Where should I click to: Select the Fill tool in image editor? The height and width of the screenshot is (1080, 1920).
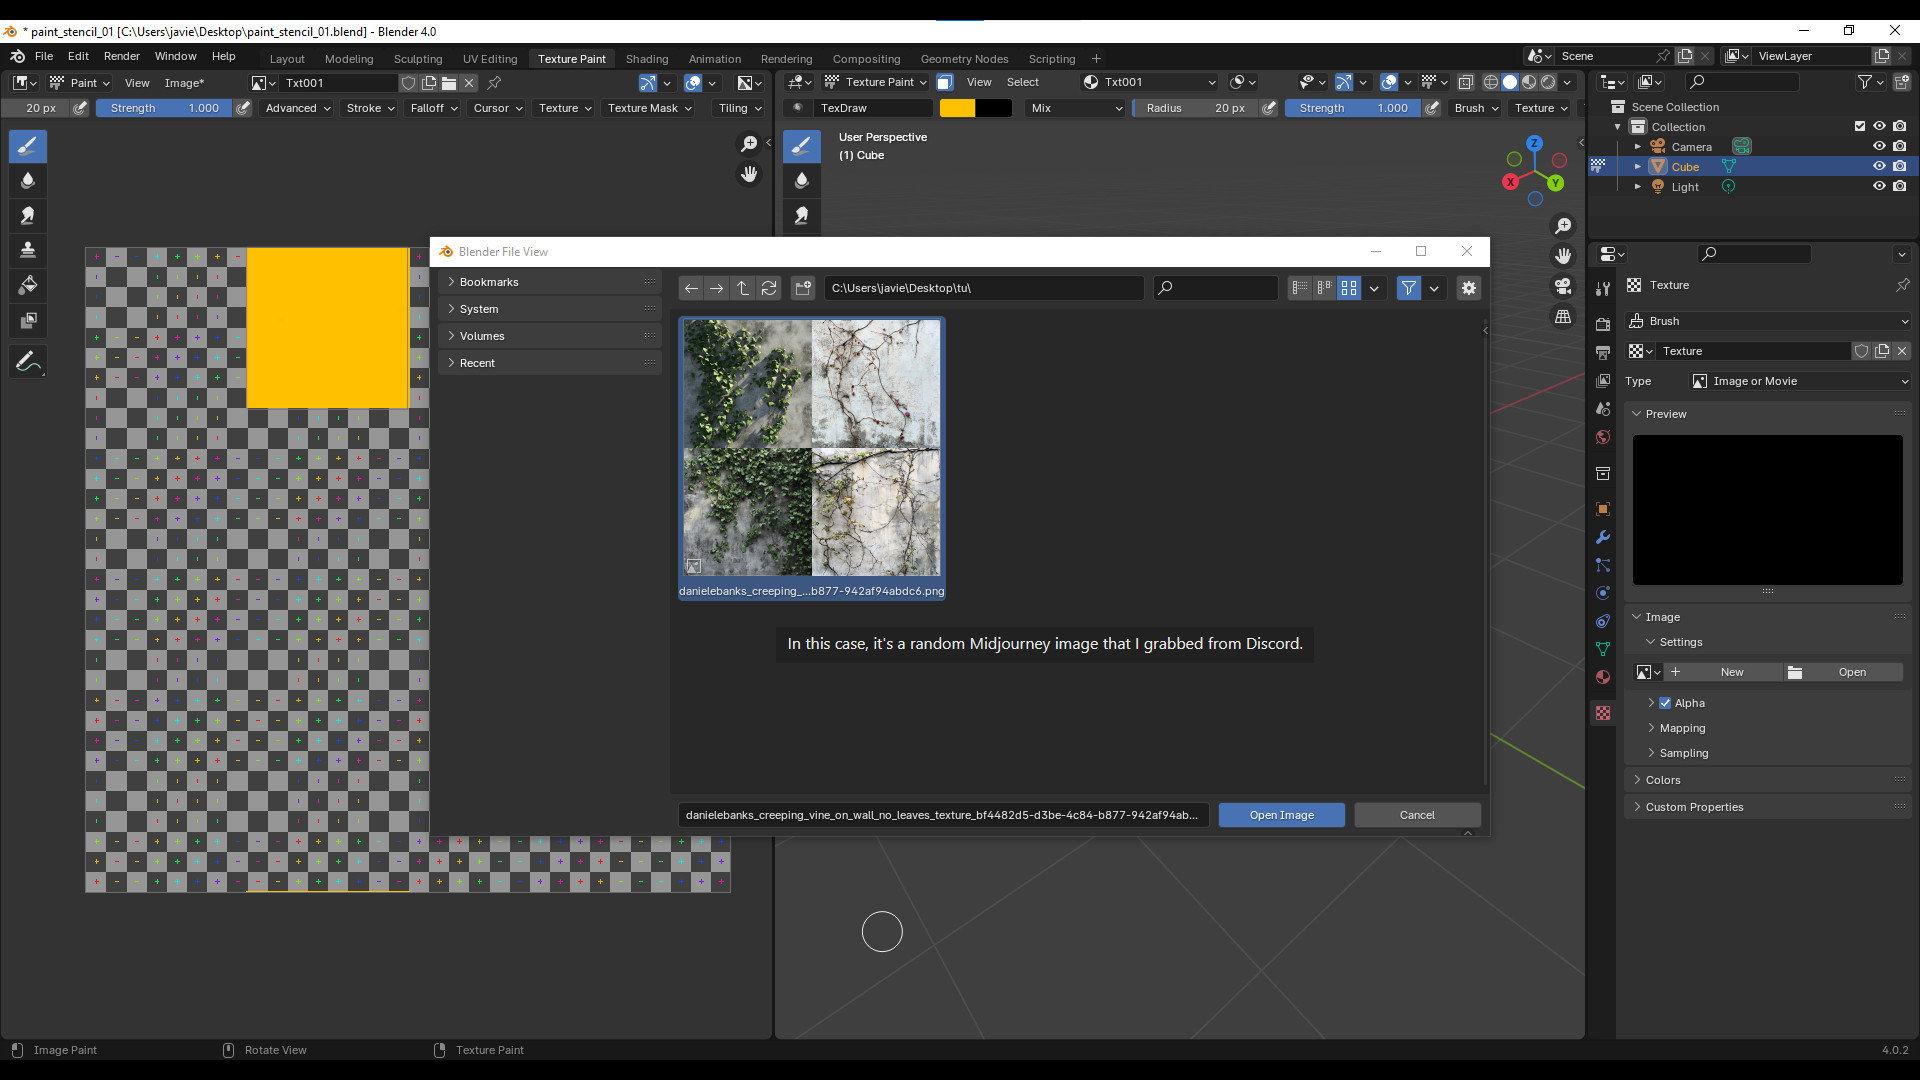28,285
